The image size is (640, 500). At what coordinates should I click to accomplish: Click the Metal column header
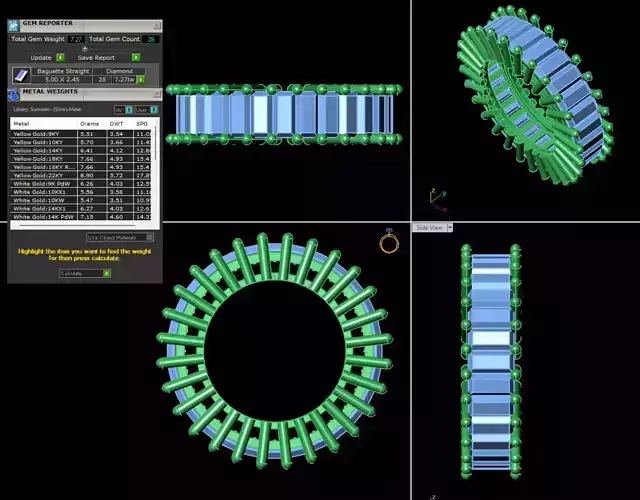coord(21,124)
